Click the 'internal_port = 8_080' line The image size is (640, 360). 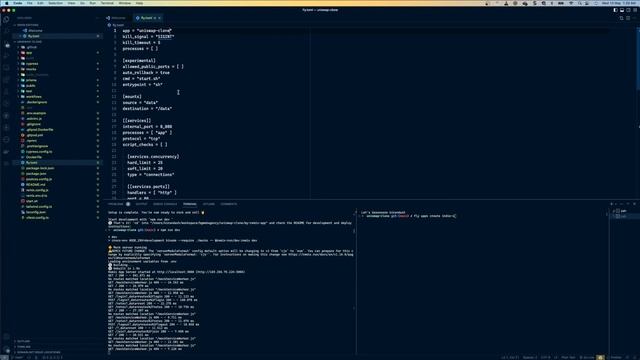click(x=147, y=127)
